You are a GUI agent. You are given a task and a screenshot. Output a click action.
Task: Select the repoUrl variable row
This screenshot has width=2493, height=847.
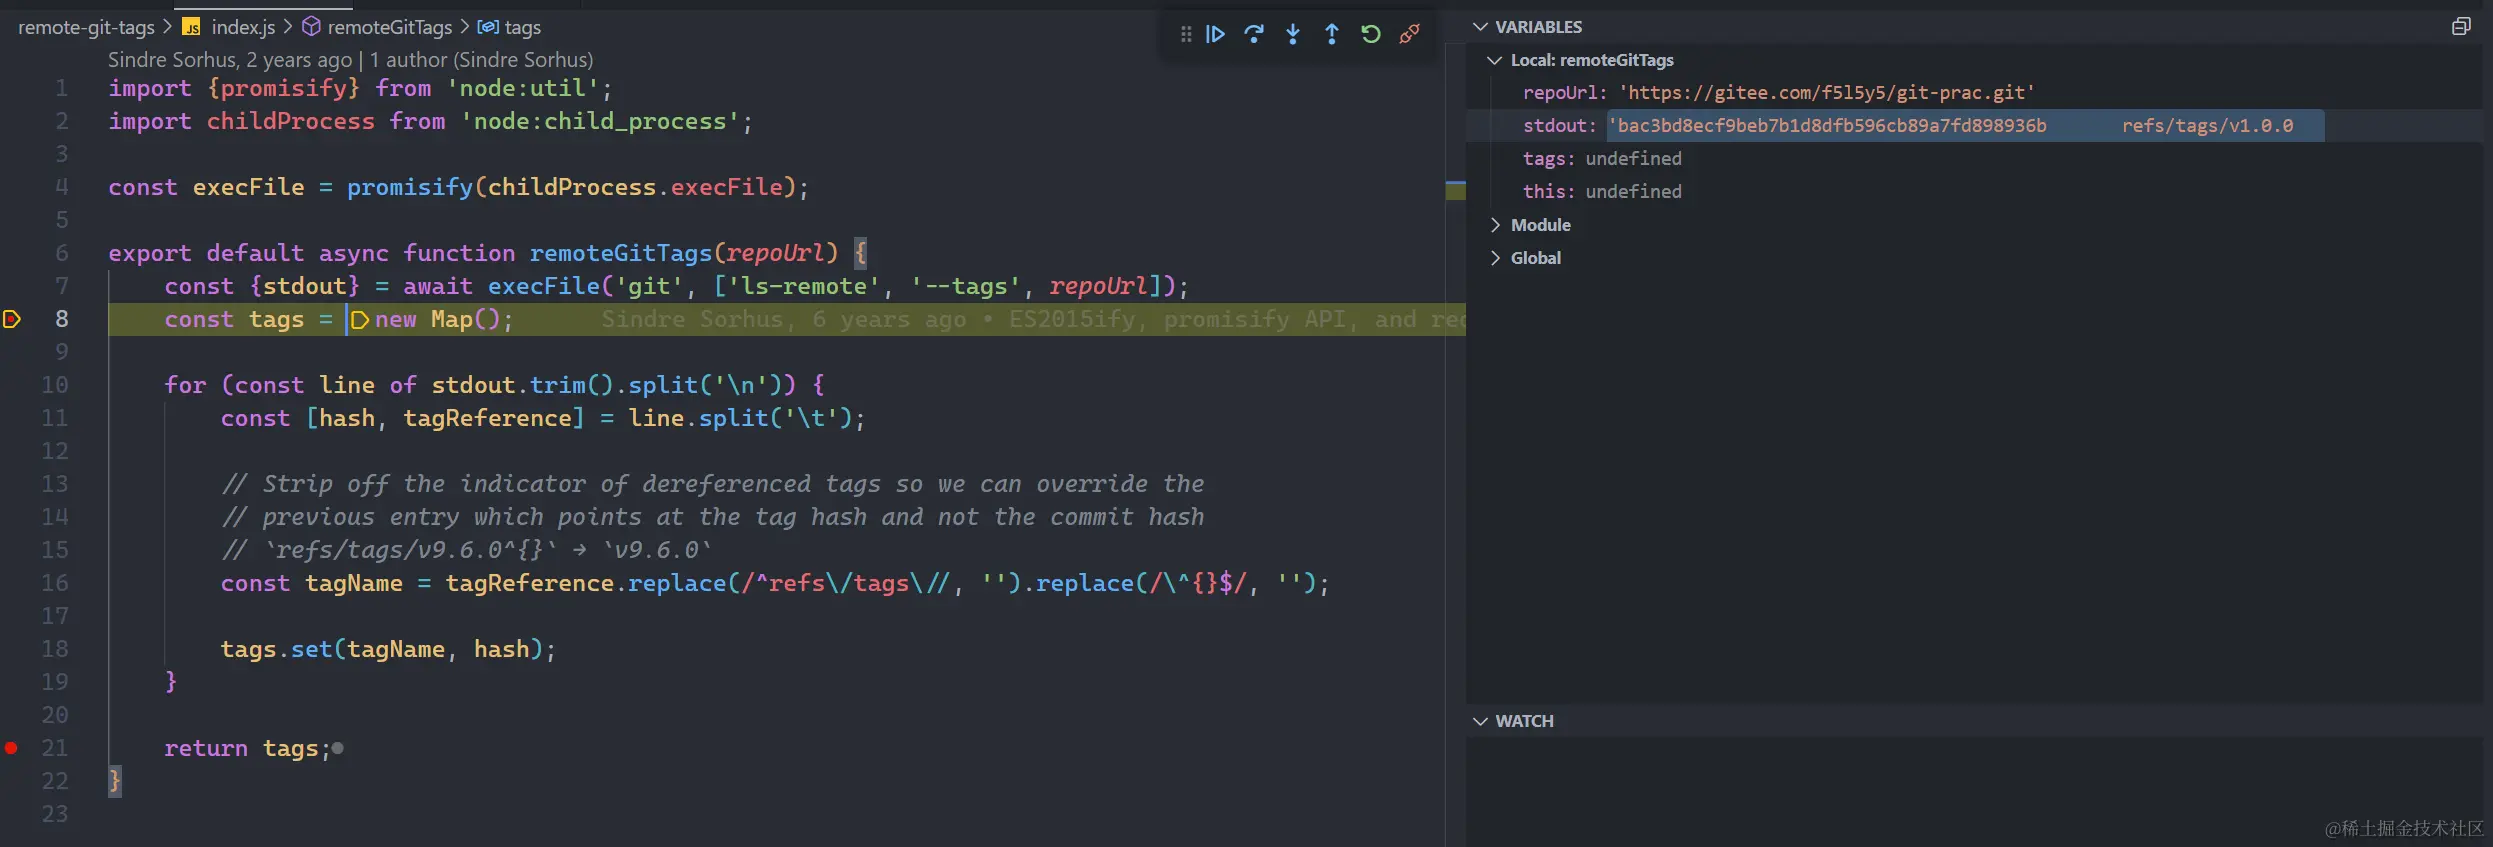coord(1974,93)
